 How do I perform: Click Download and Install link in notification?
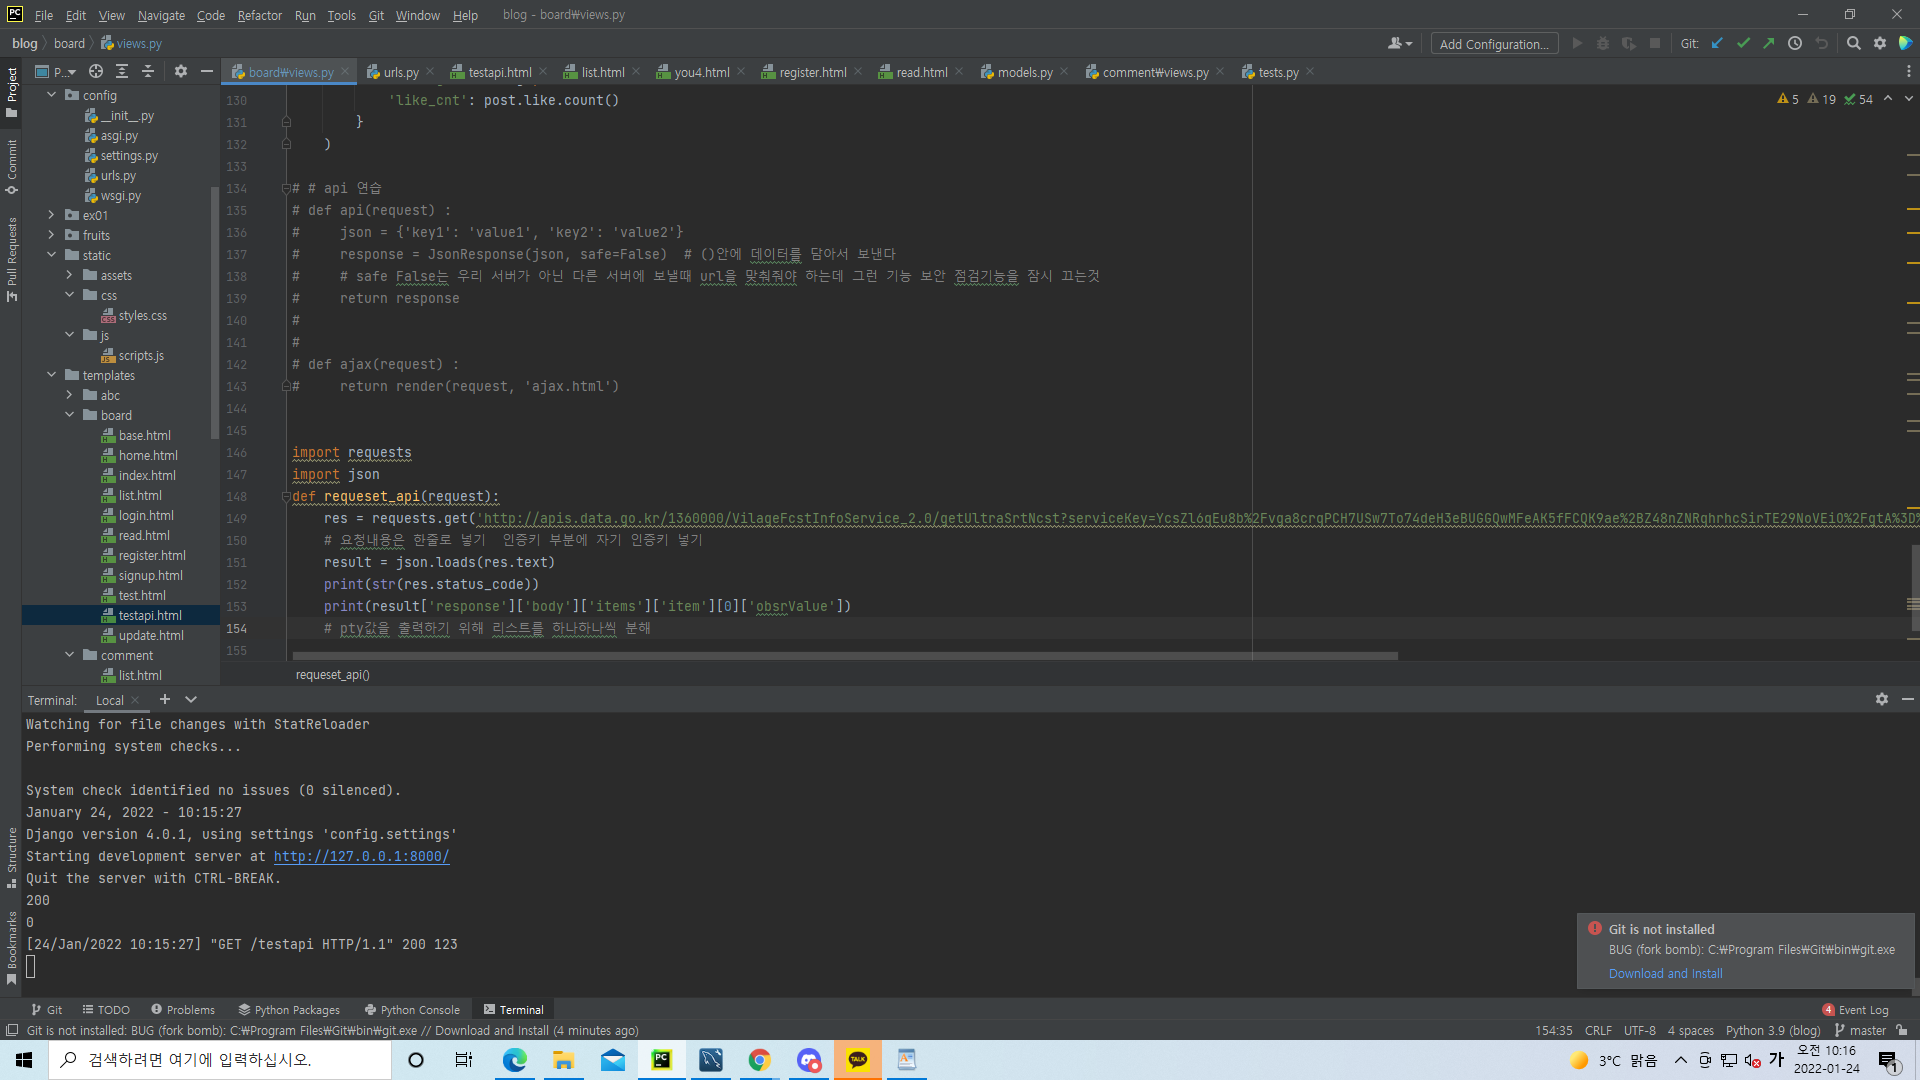[1665, 973]
